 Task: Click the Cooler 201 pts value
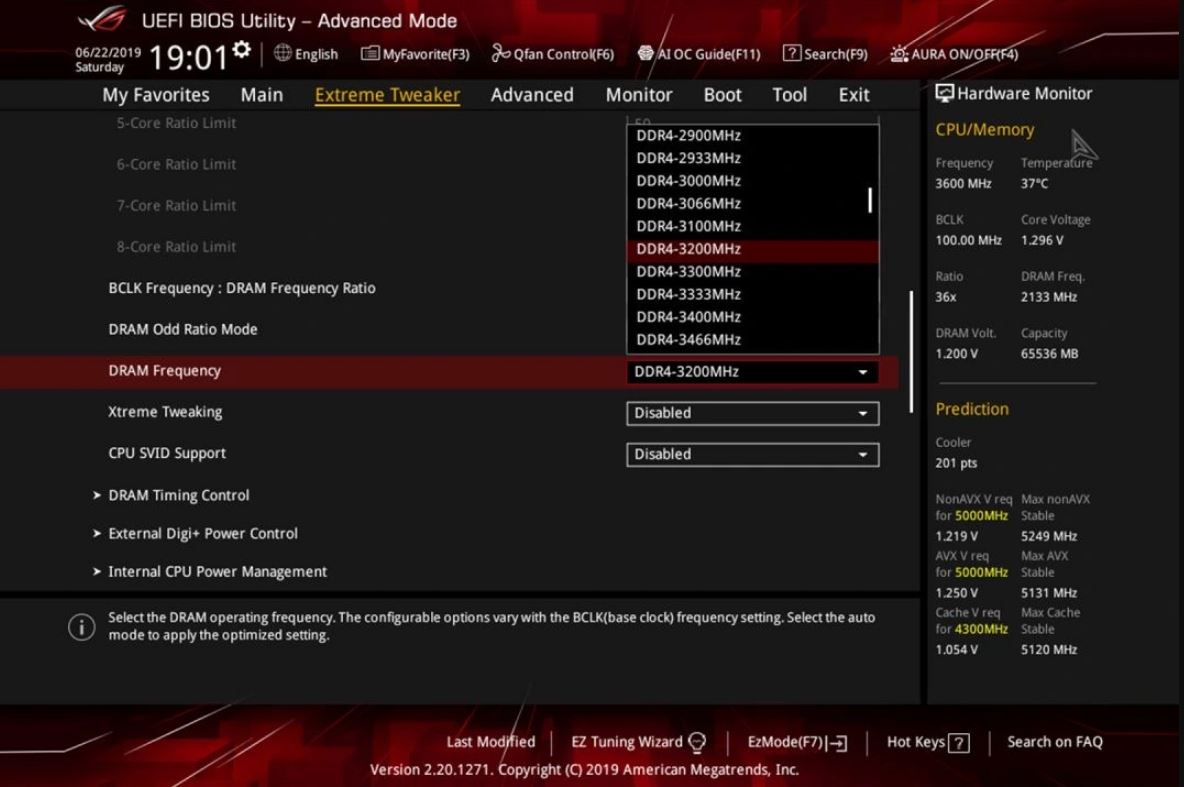(956, 463)
